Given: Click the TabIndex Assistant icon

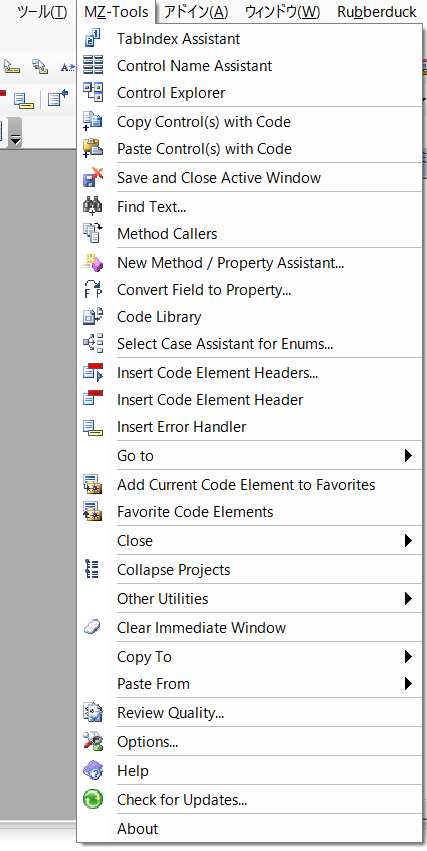Looking at the screenshot, I should point(93,39).
